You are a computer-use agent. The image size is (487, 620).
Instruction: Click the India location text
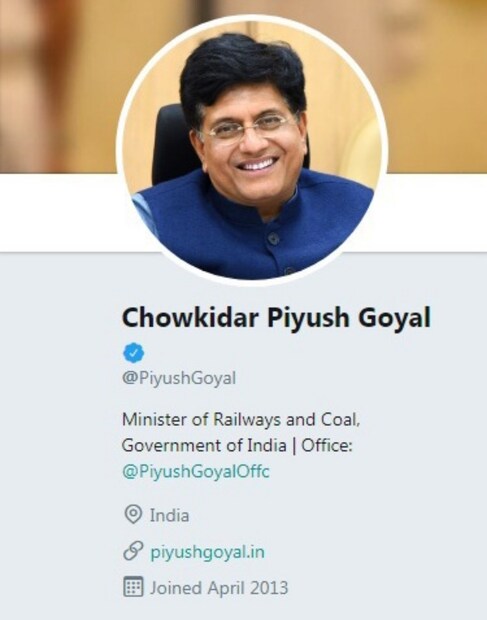[x=169, y=516]
